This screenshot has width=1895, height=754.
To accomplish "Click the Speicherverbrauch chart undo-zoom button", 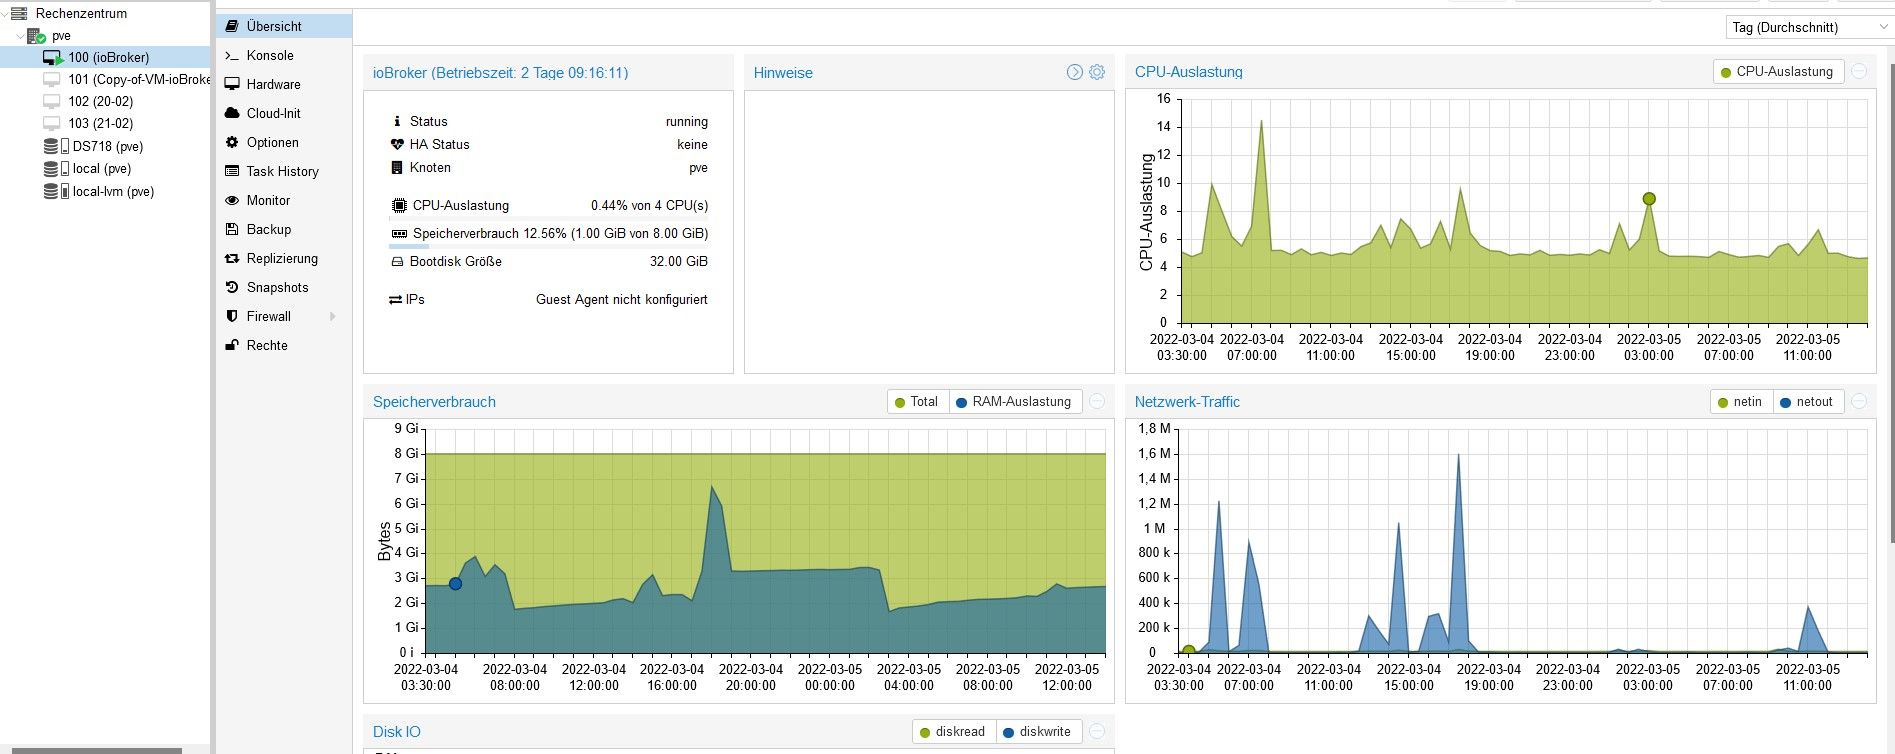I will pyautogui.click(x=1097, y=401).
